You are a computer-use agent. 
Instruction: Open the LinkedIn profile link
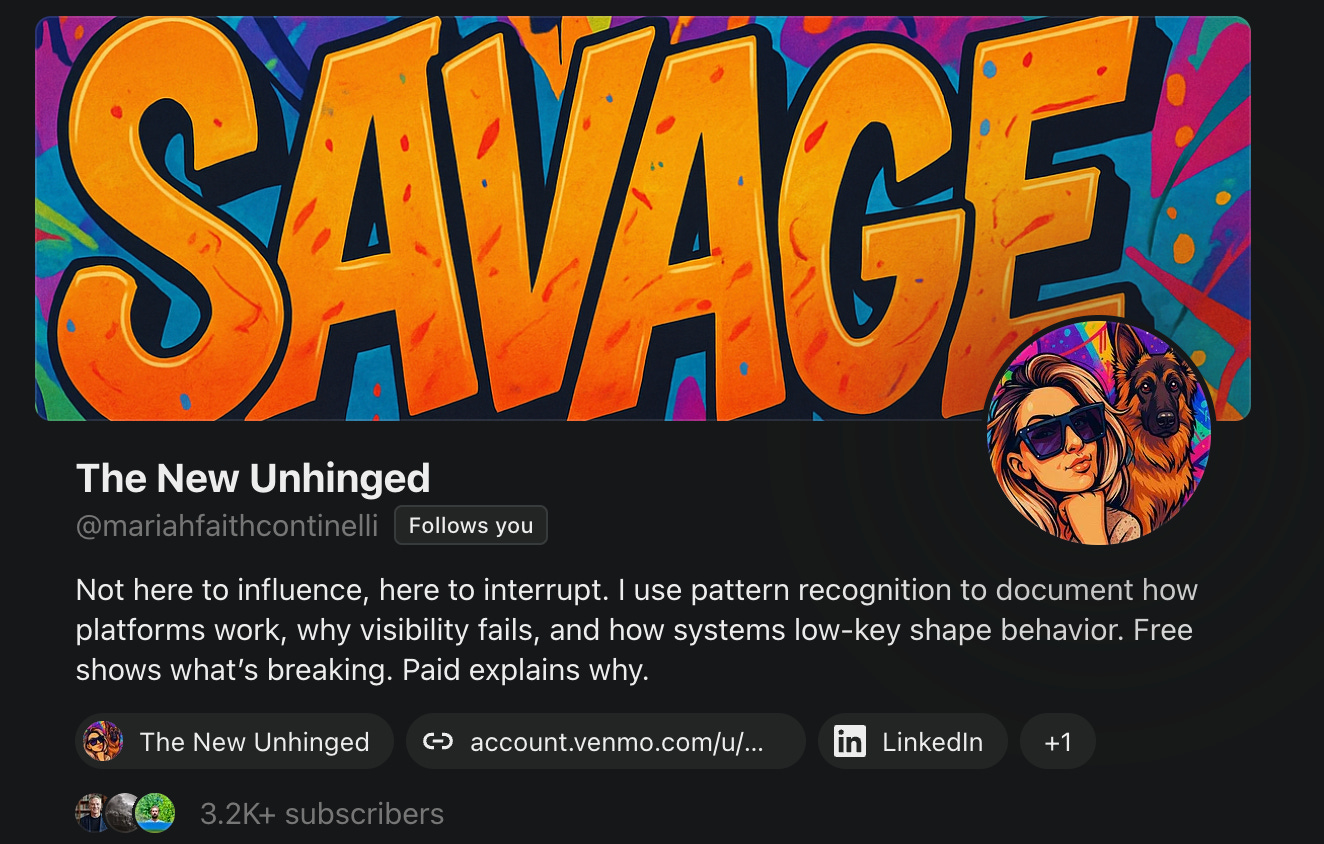tap(912, 741)
